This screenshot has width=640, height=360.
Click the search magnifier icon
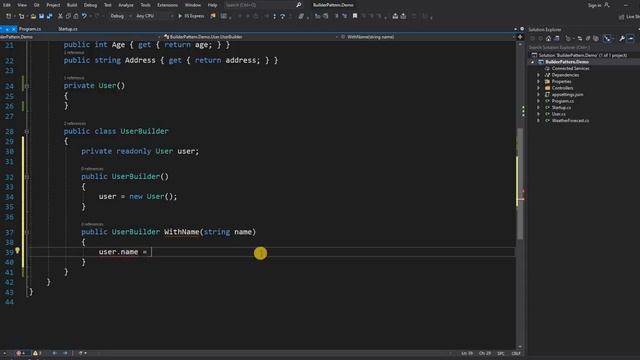click(298, 5)
